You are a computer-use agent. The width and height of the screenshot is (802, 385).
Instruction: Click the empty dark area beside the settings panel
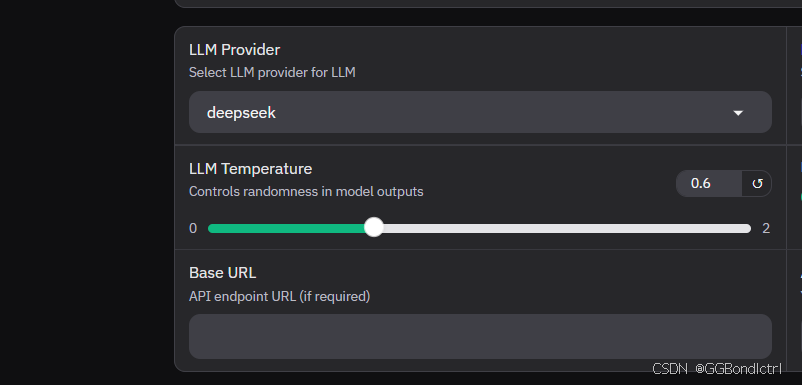[x=87, y=192]
